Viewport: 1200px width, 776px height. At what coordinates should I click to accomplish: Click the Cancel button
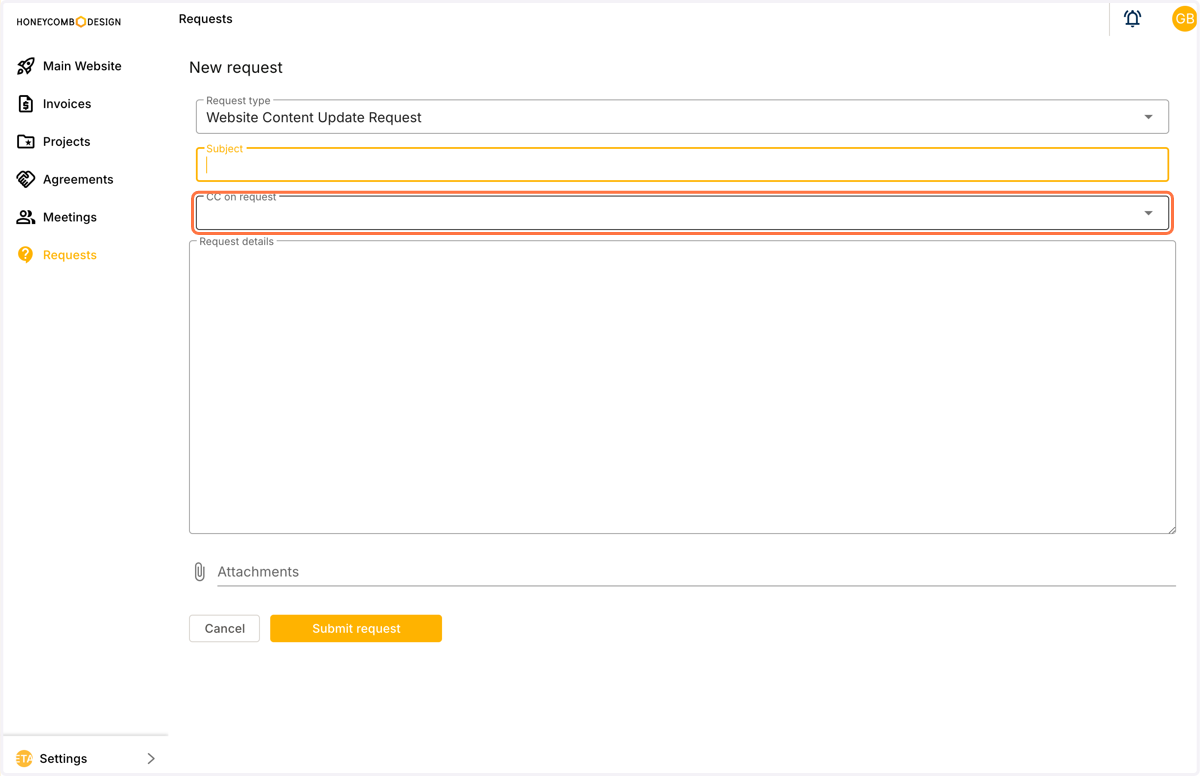(x=224, y=628)
